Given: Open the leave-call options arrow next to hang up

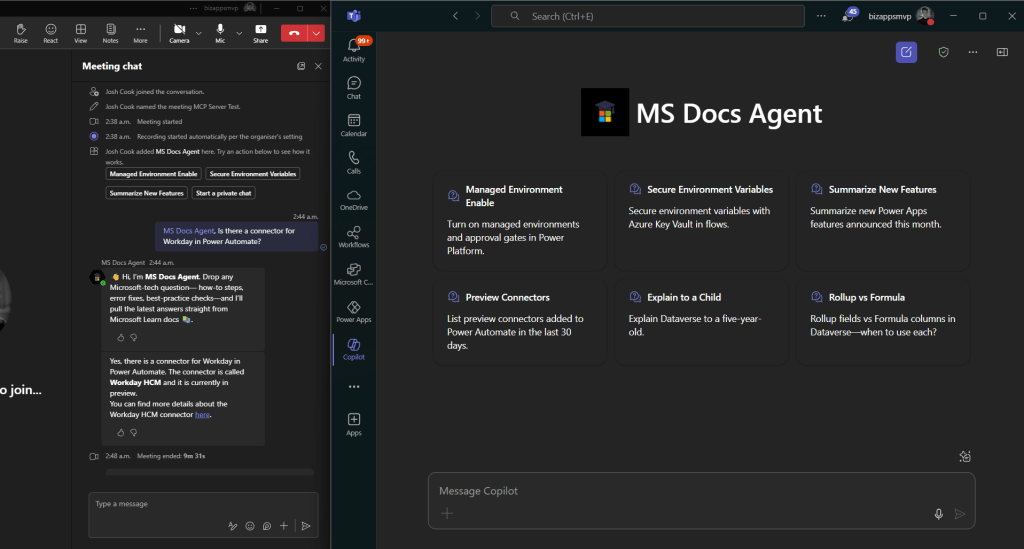Looking at the screenshot, I should click(318, 32).
